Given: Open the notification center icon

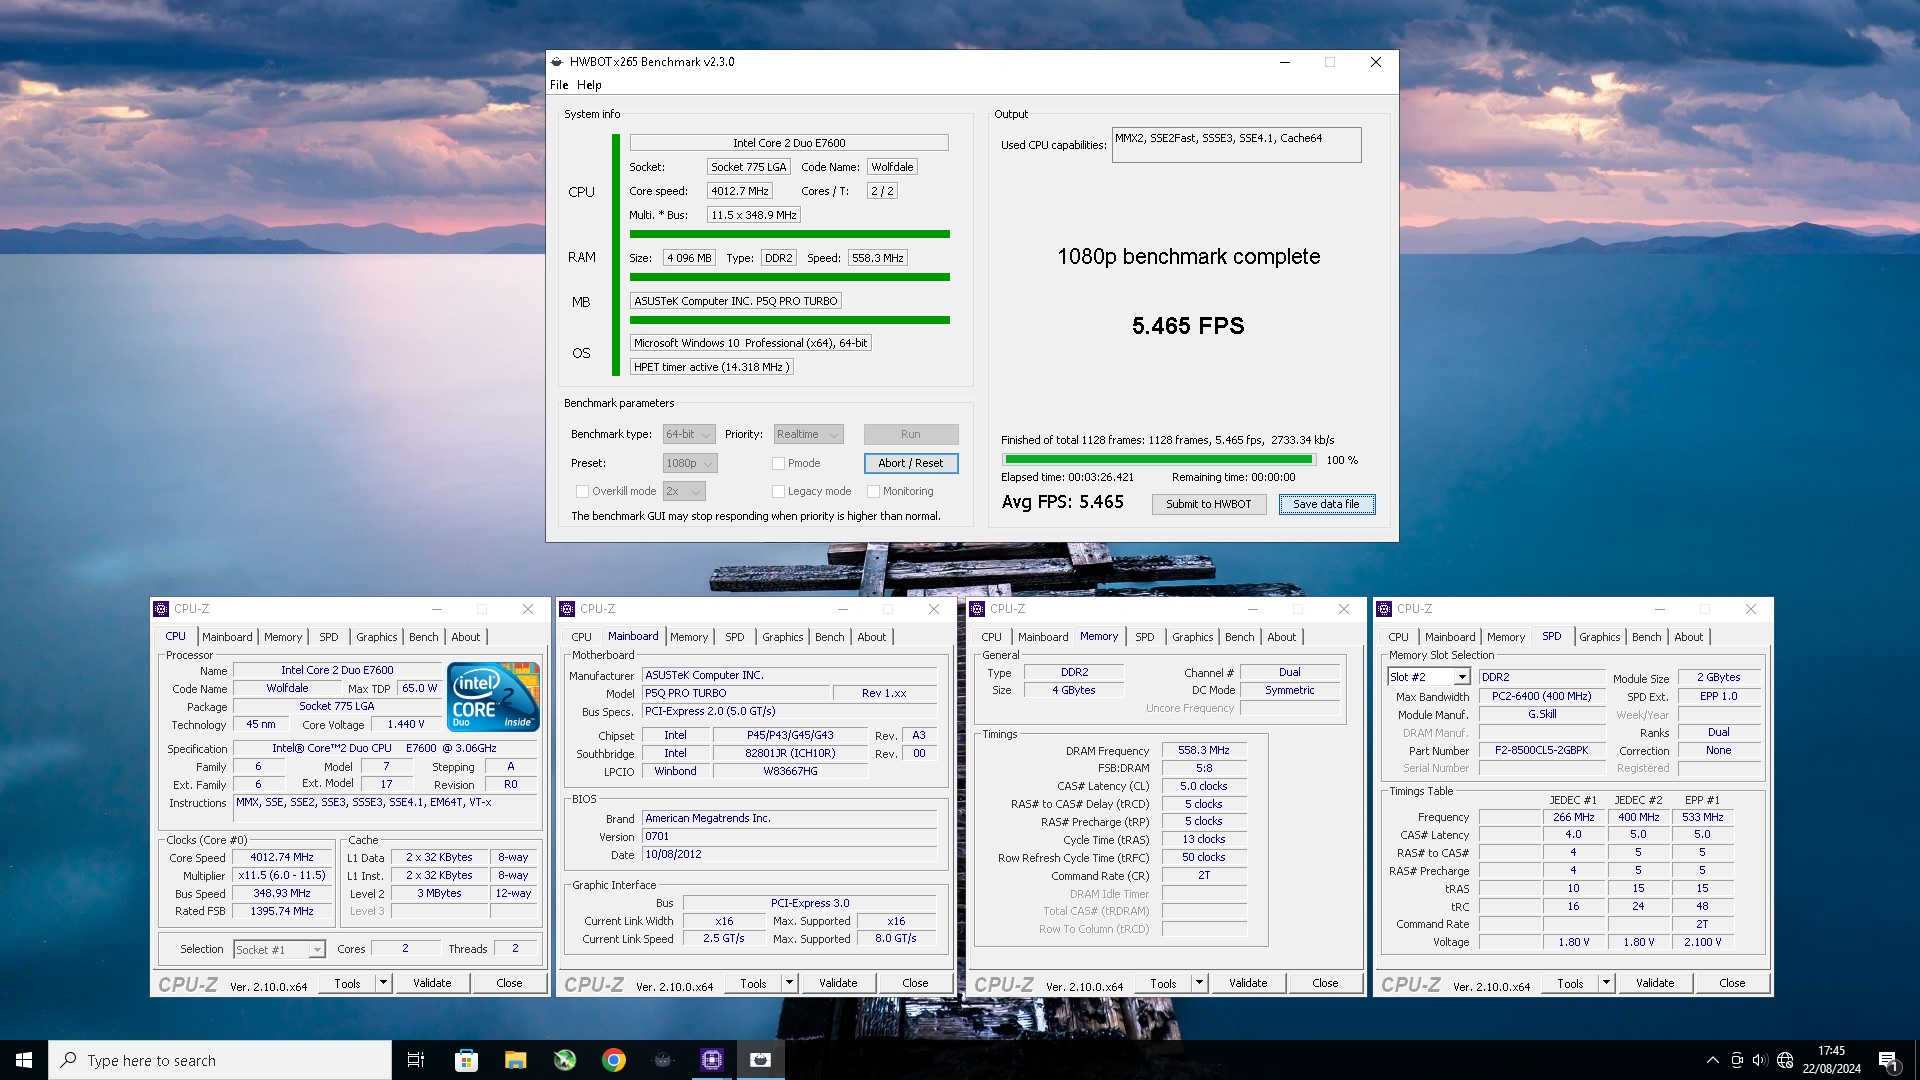Looking at the screenshot, I should click(1888, 1061).
